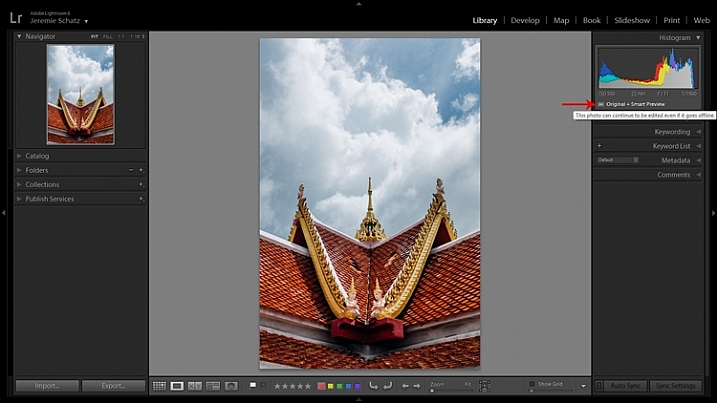Set Navigator zoom to FILL
Viewport: 717px width, 403px height.
click(107, 36)
